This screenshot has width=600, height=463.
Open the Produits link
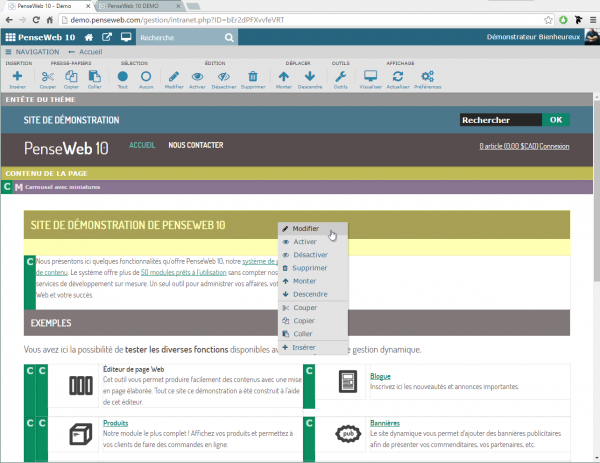tap(115, 423)
